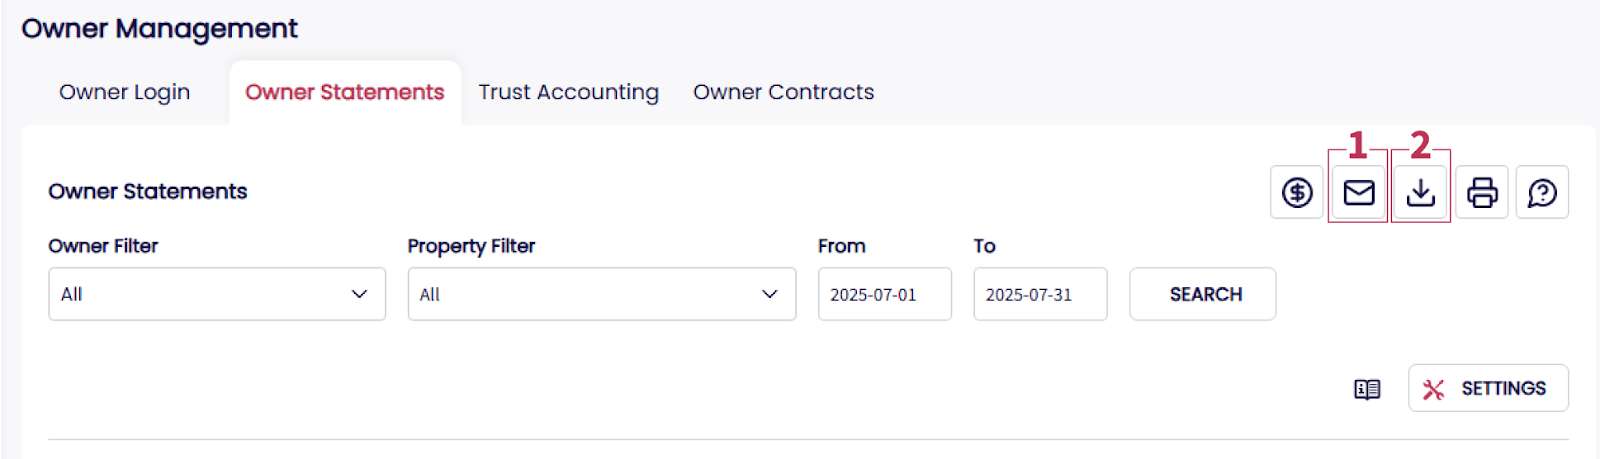Click the download statements icon
This screenshot has width=1600, height=459.
pyautogui.click(x=1420, y=192)
